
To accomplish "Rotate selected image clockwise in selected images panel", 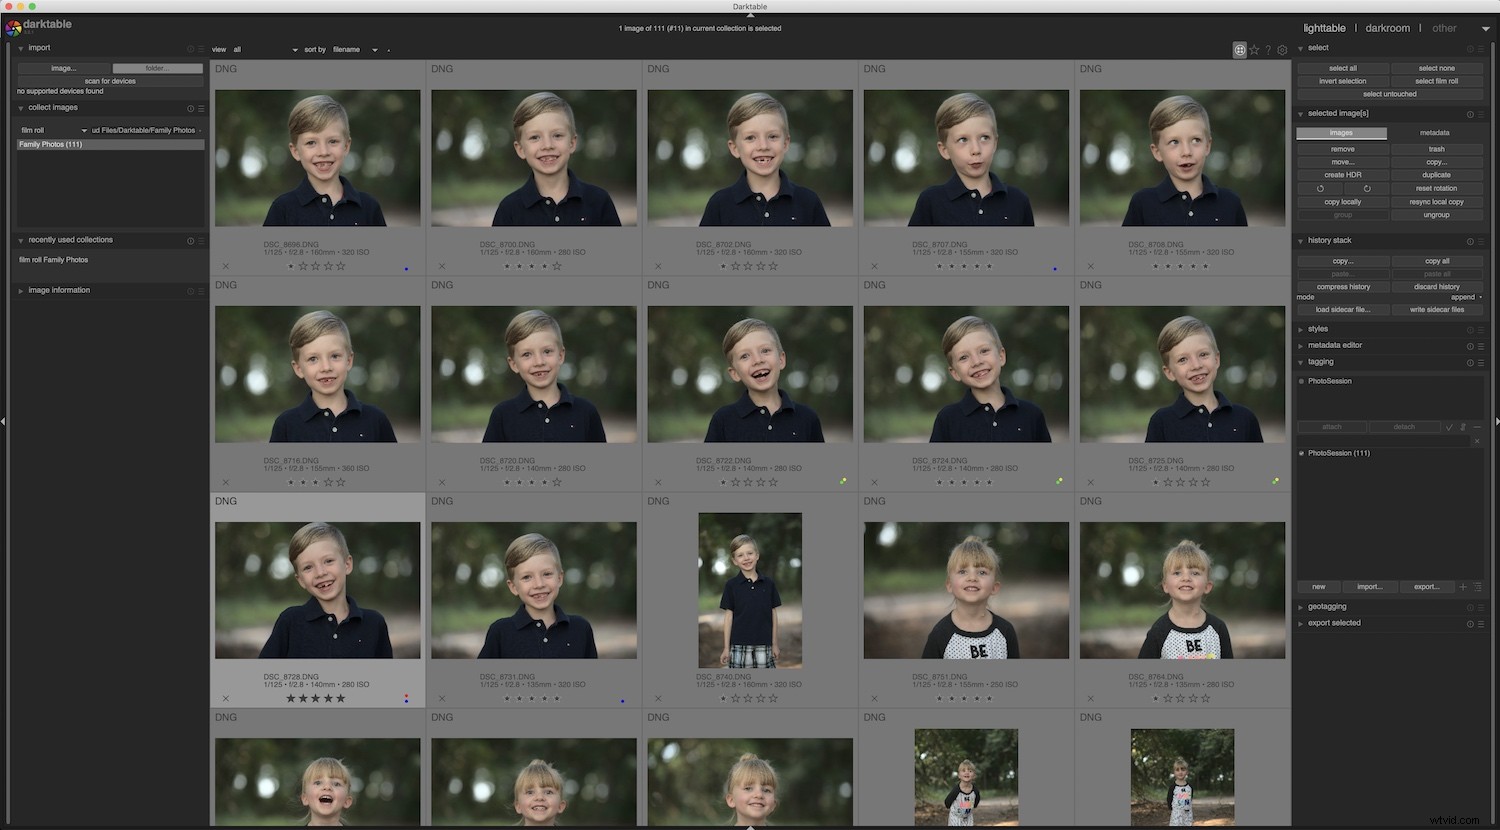I will tap(1367, 188).
